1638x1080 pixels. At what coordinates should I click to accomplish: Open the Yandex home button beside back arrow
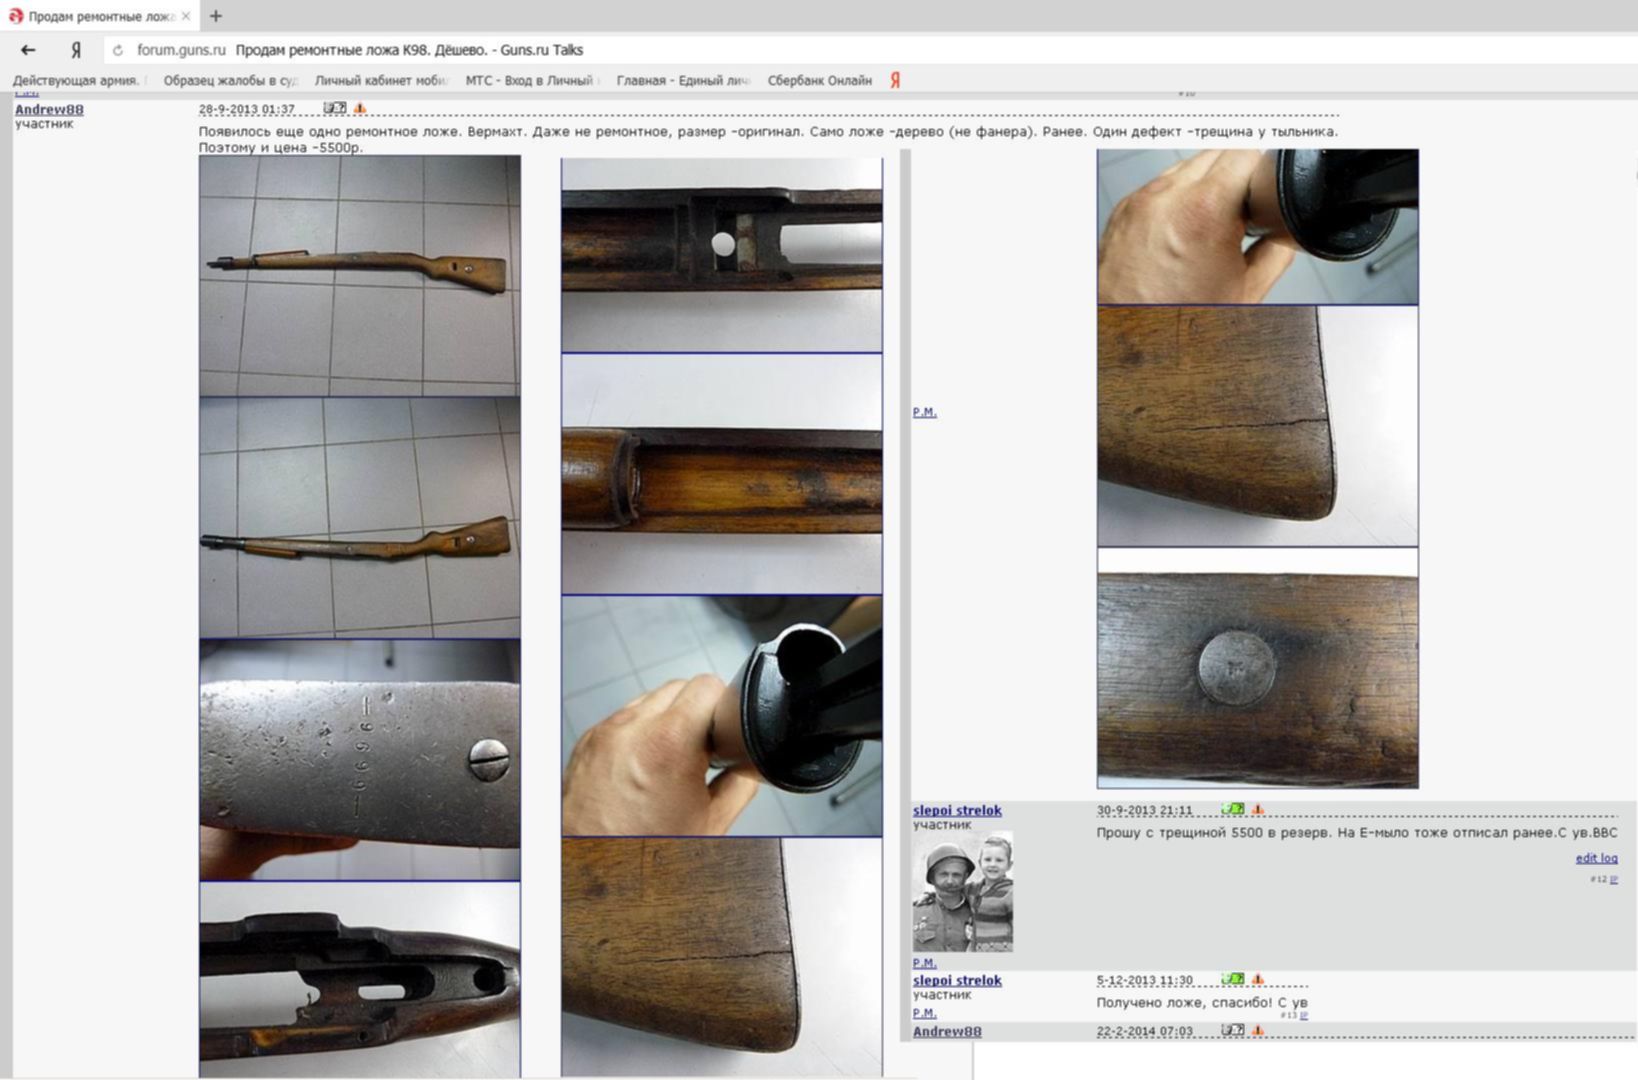[76, 50]
